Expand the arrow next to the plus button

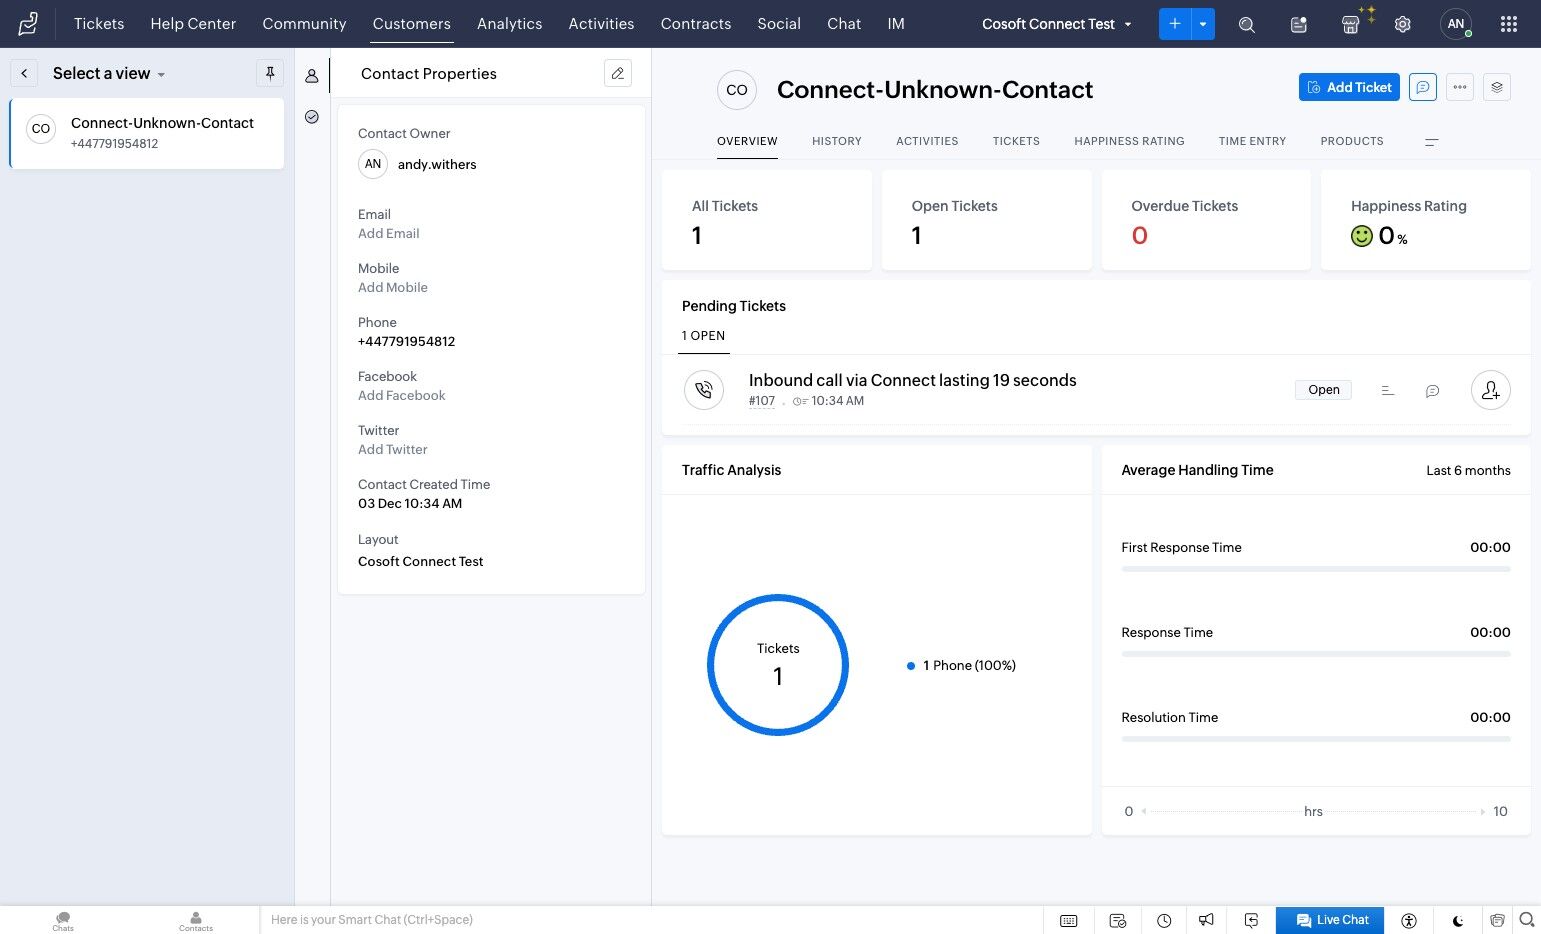pyautogui.click(x=1203, y=24)
